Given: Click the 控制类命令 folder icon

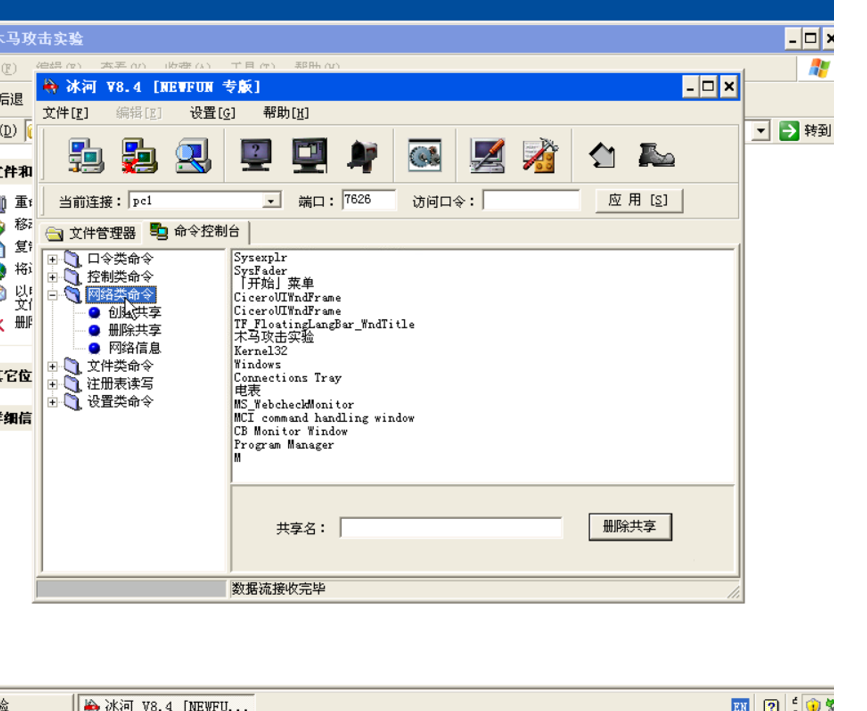Looking at the screenshot, I should [x=72, y=276].
